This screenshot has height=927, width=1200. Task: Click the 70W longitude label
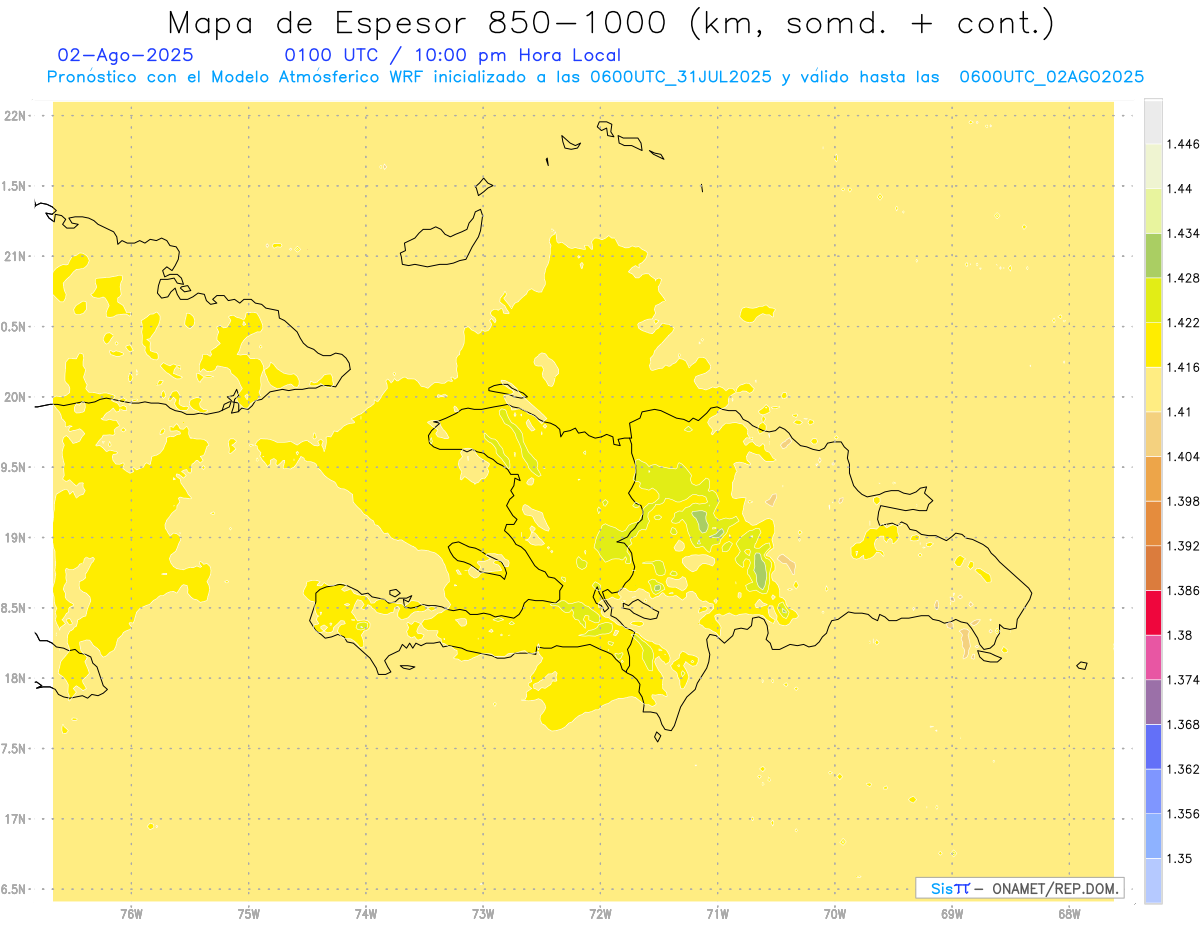(x=834, y=913)
